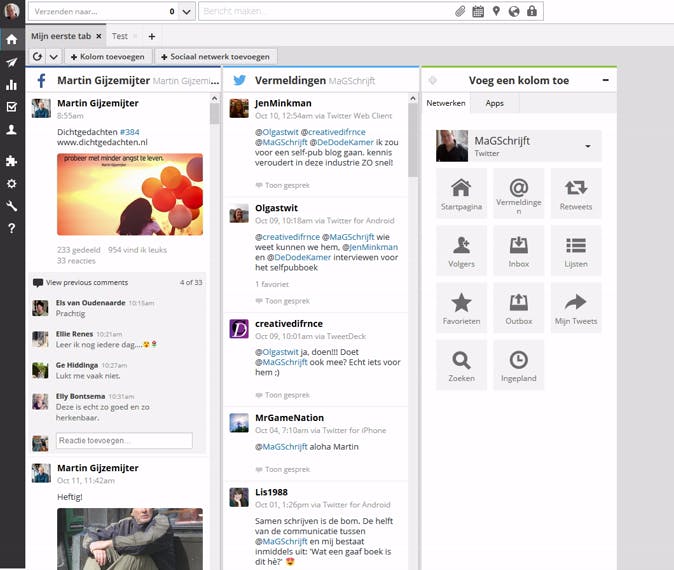Viewport: 674px width, 570px height.
Task: Open the refresh options dropdown chevron
Action: [x=54, y=56]
